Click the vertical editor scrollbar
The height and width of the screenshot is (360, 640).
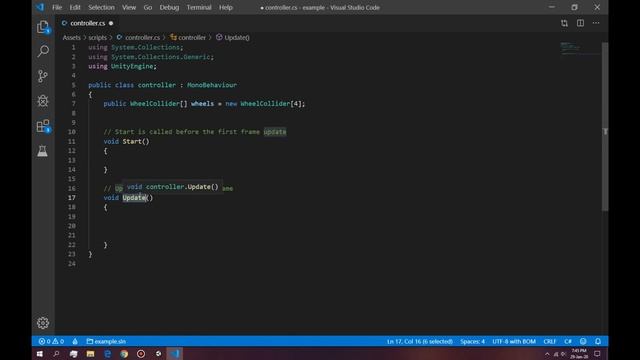coord(605,127)
